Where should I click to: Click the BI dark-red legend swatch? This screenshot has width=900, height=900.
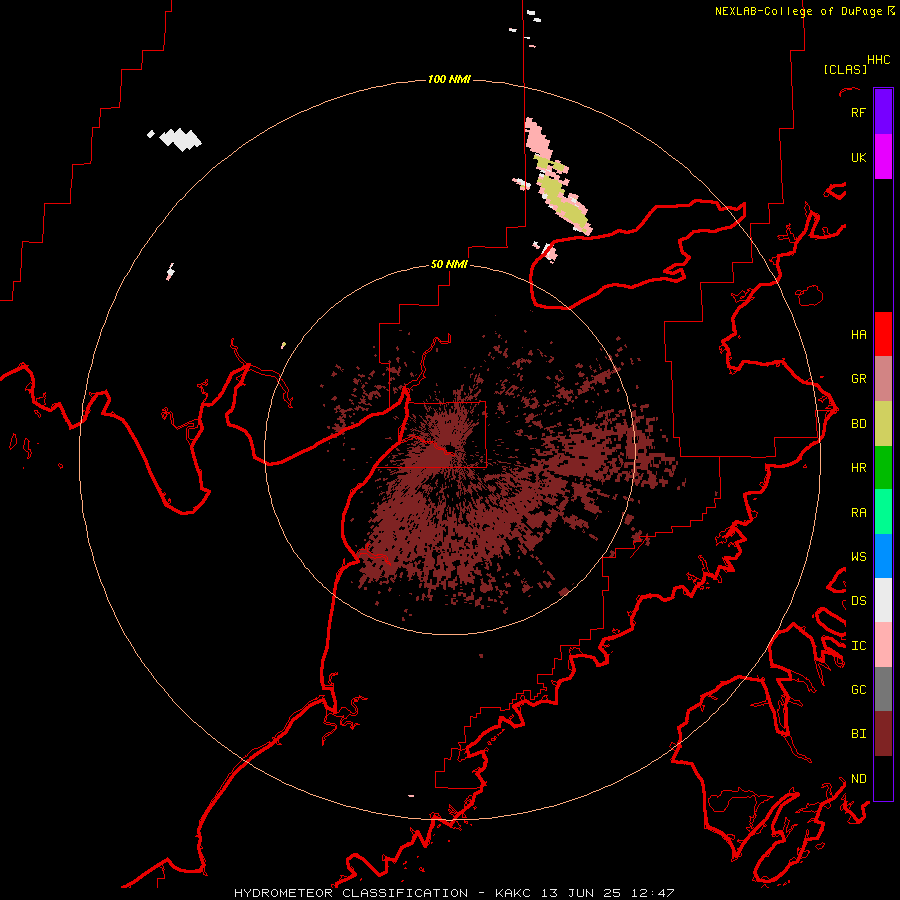[x=883, y=734]
